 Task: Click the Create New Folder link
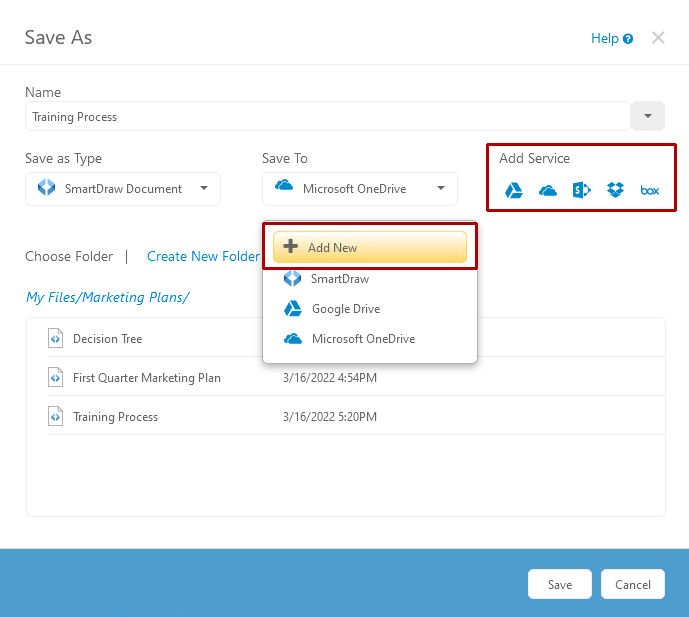pyautogui.click(x=203, y=256)
